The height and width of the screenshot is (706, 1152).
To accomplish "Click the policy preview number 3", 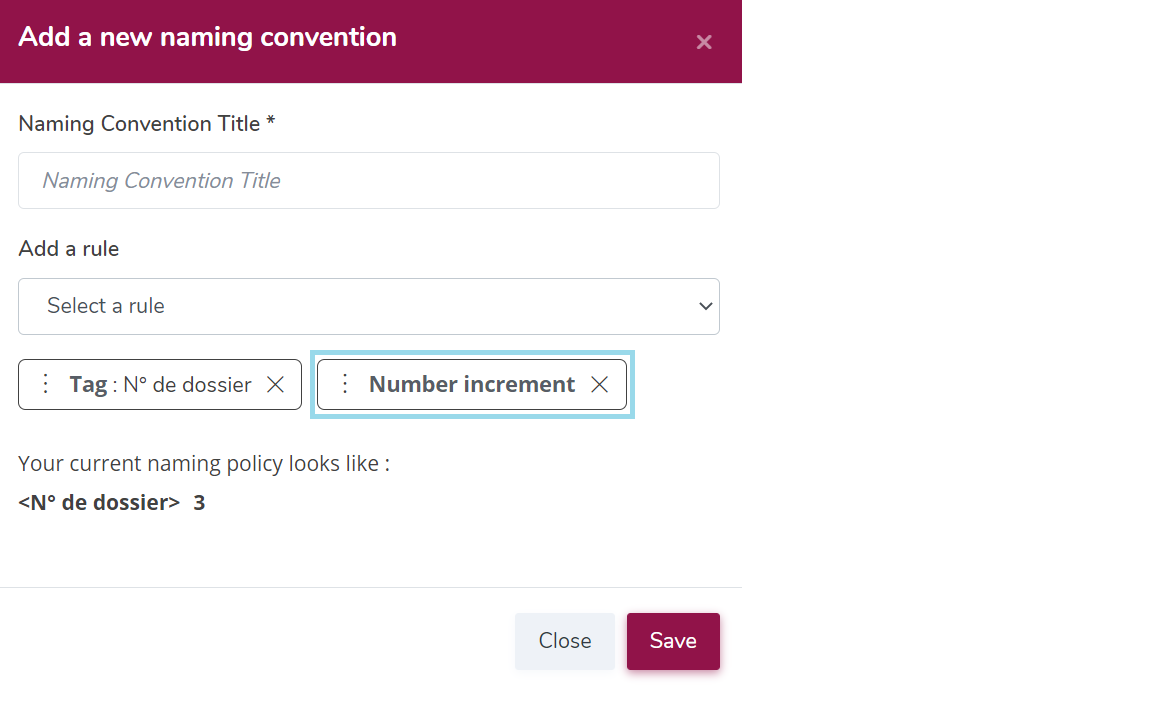I will 198,501.
